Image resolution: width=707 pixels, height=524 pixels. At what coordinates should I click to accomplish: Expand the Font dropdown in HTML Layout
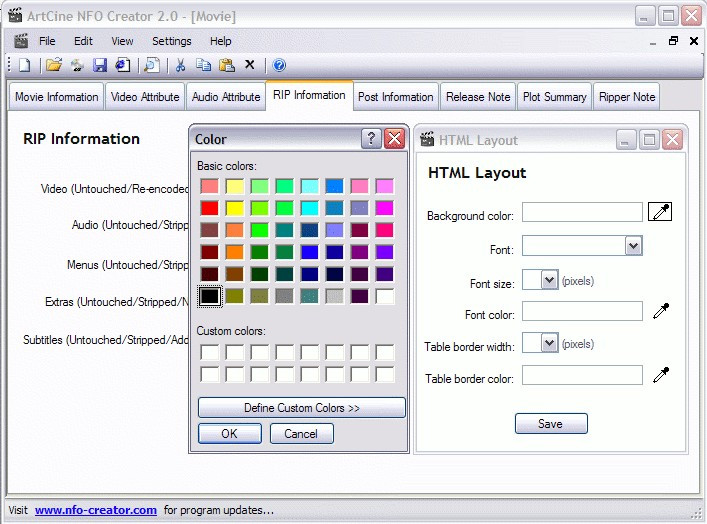(634, 246)
